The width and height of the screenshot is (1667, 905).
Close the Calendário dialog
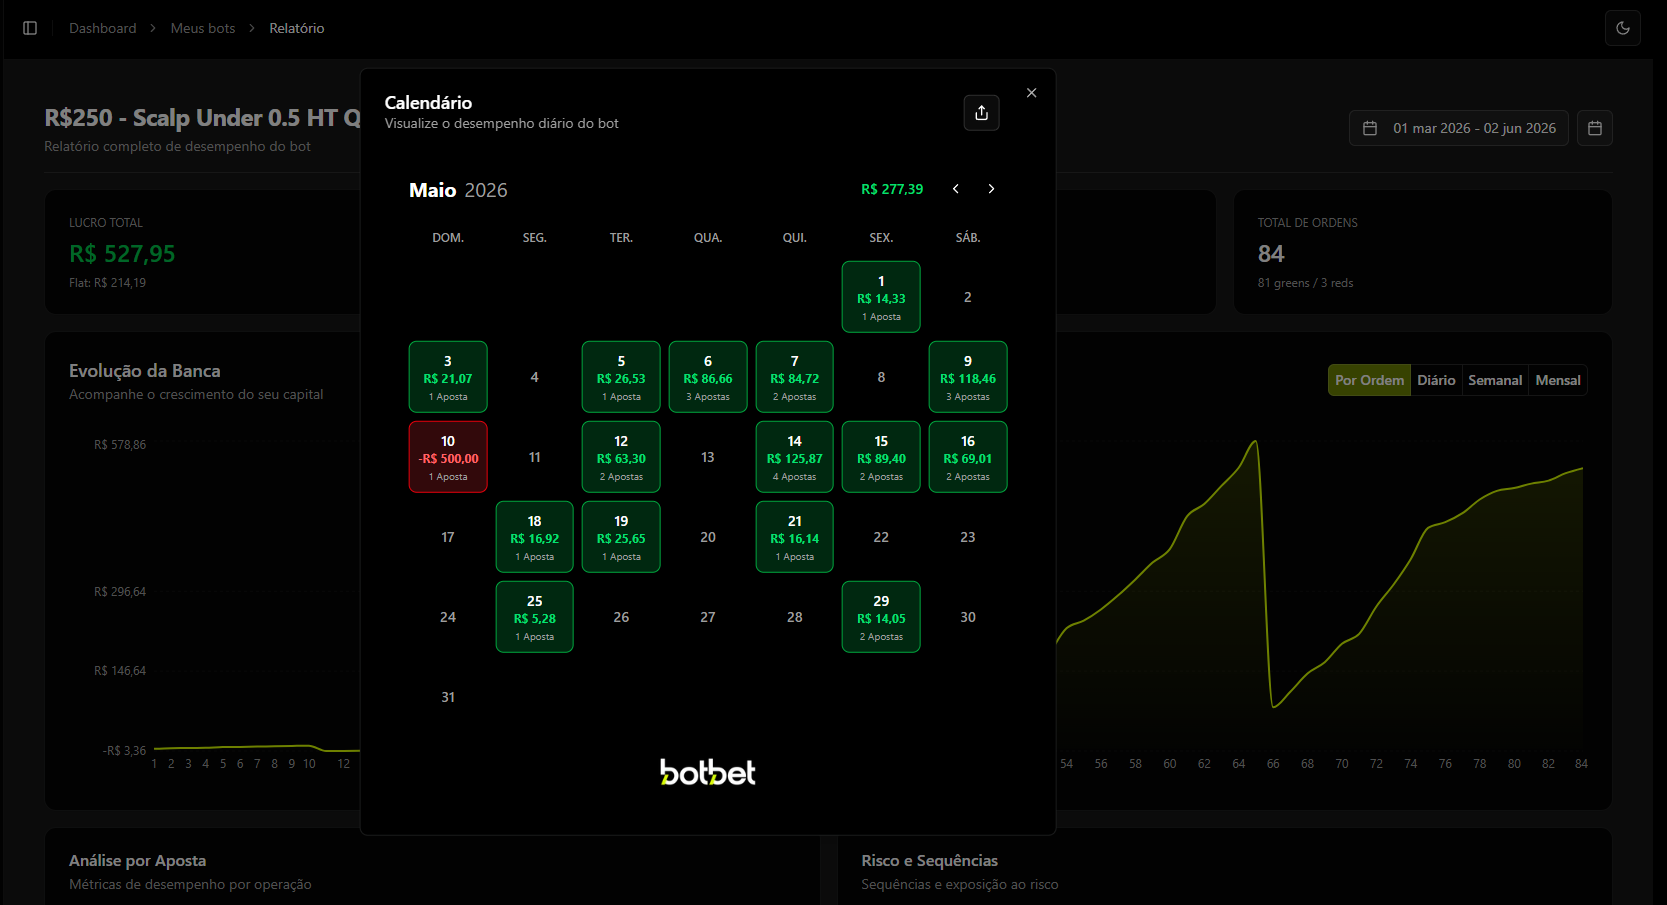click(1031, 93)
